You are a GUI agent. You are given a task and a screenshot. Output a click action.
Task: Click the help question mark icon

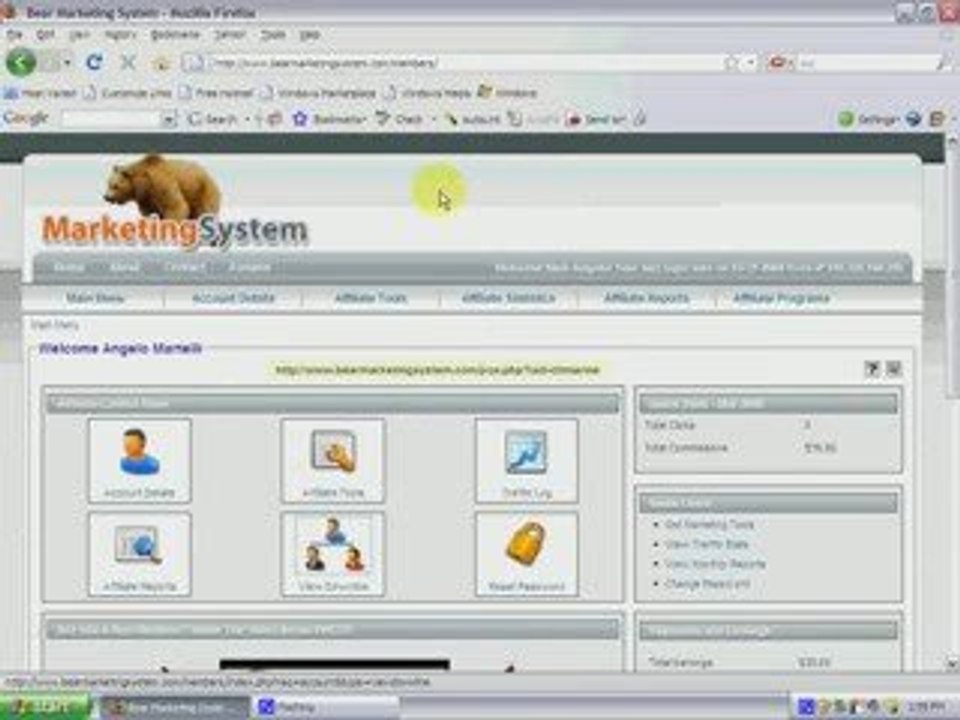pyautogui.click(x=872, y=369)
